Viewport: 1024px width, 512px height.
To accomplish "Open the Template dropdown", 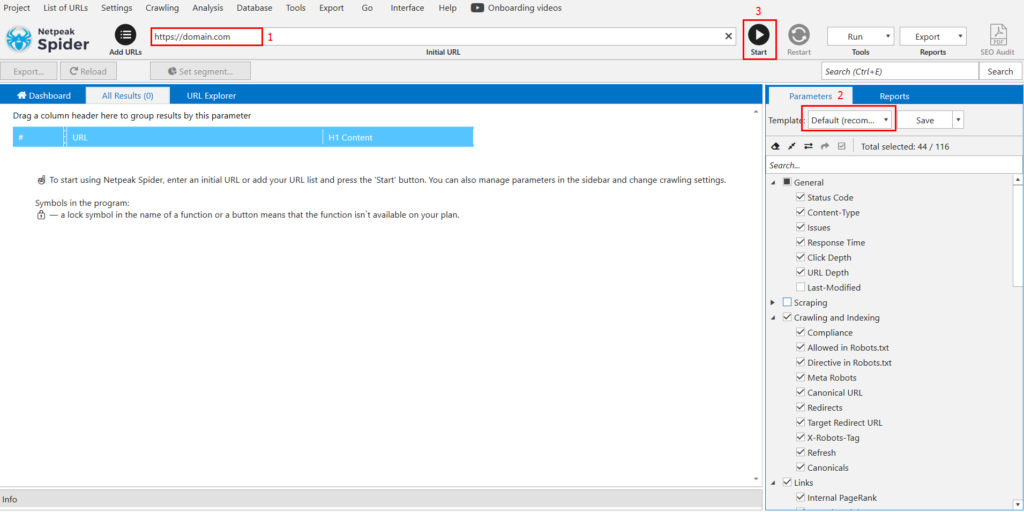I will [850, 120].
